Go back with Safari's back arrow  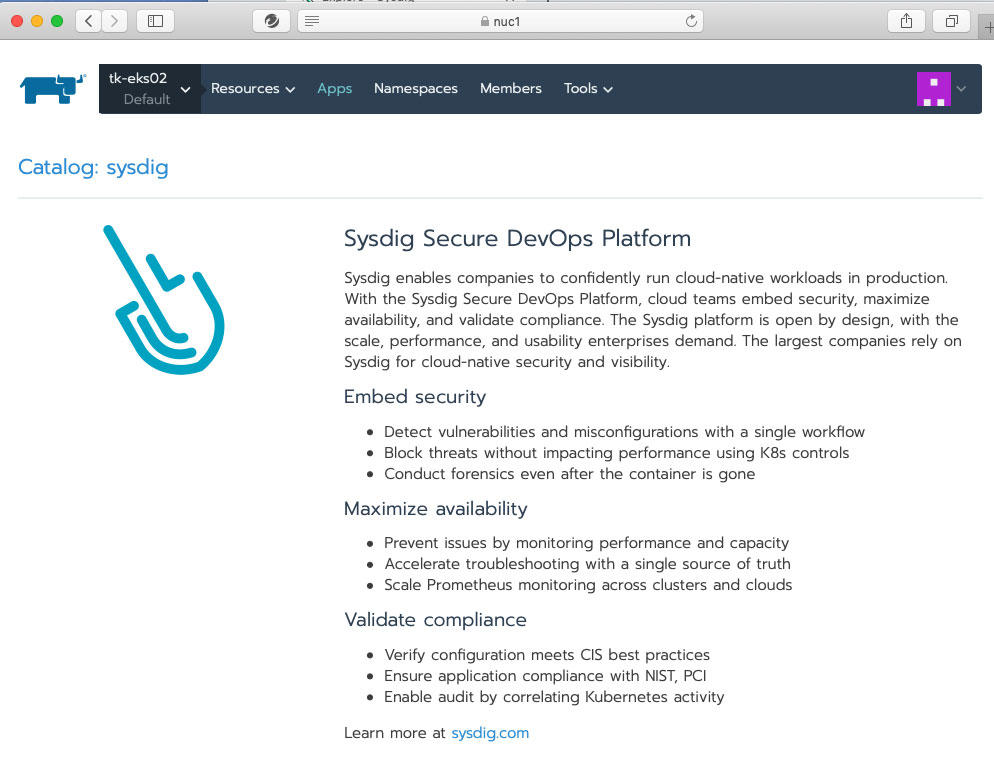point(89,21)
